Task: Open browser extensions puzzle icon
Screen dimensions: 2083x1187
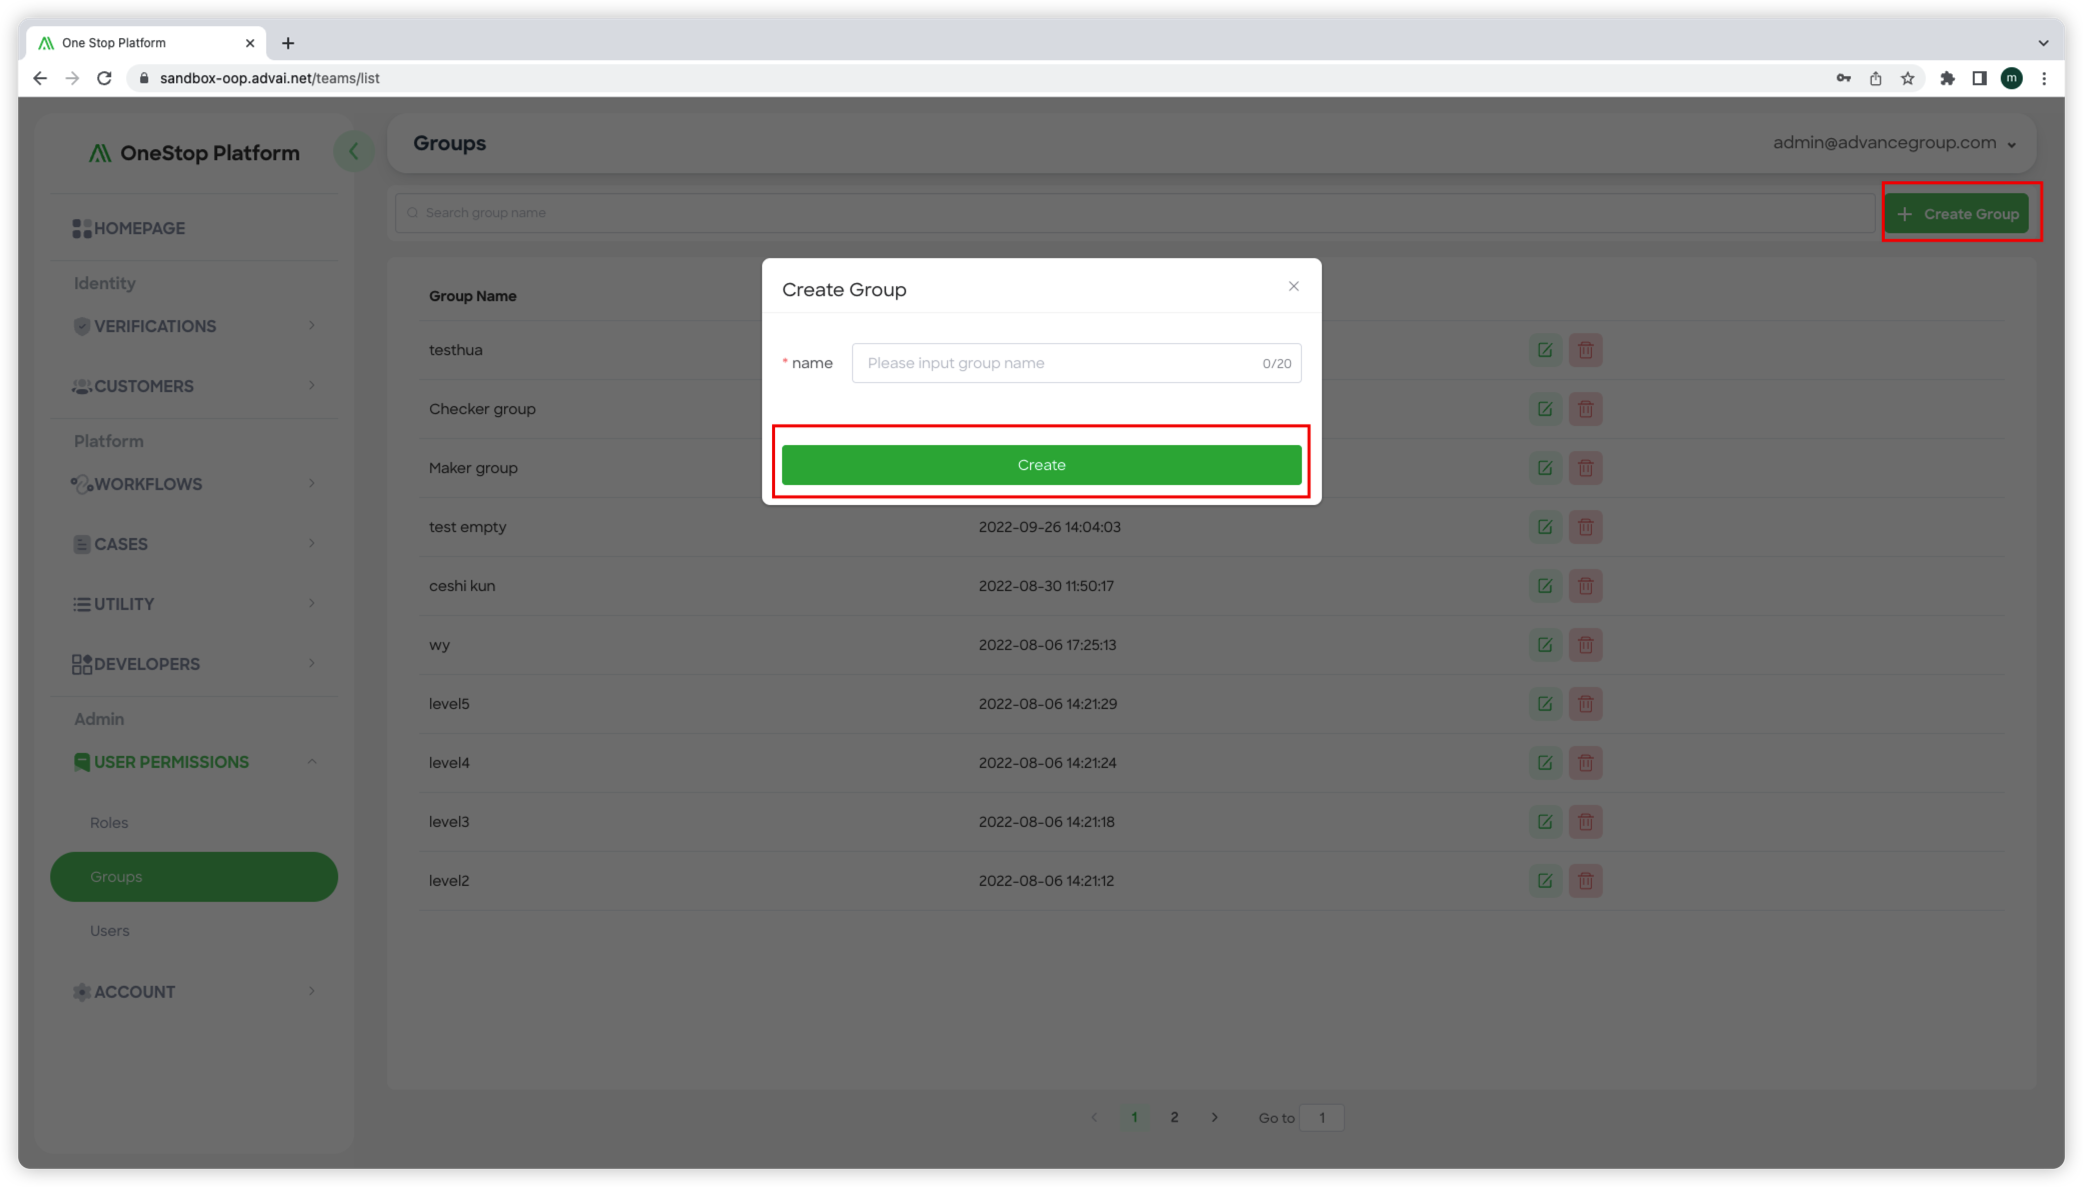Action: 1947,78
